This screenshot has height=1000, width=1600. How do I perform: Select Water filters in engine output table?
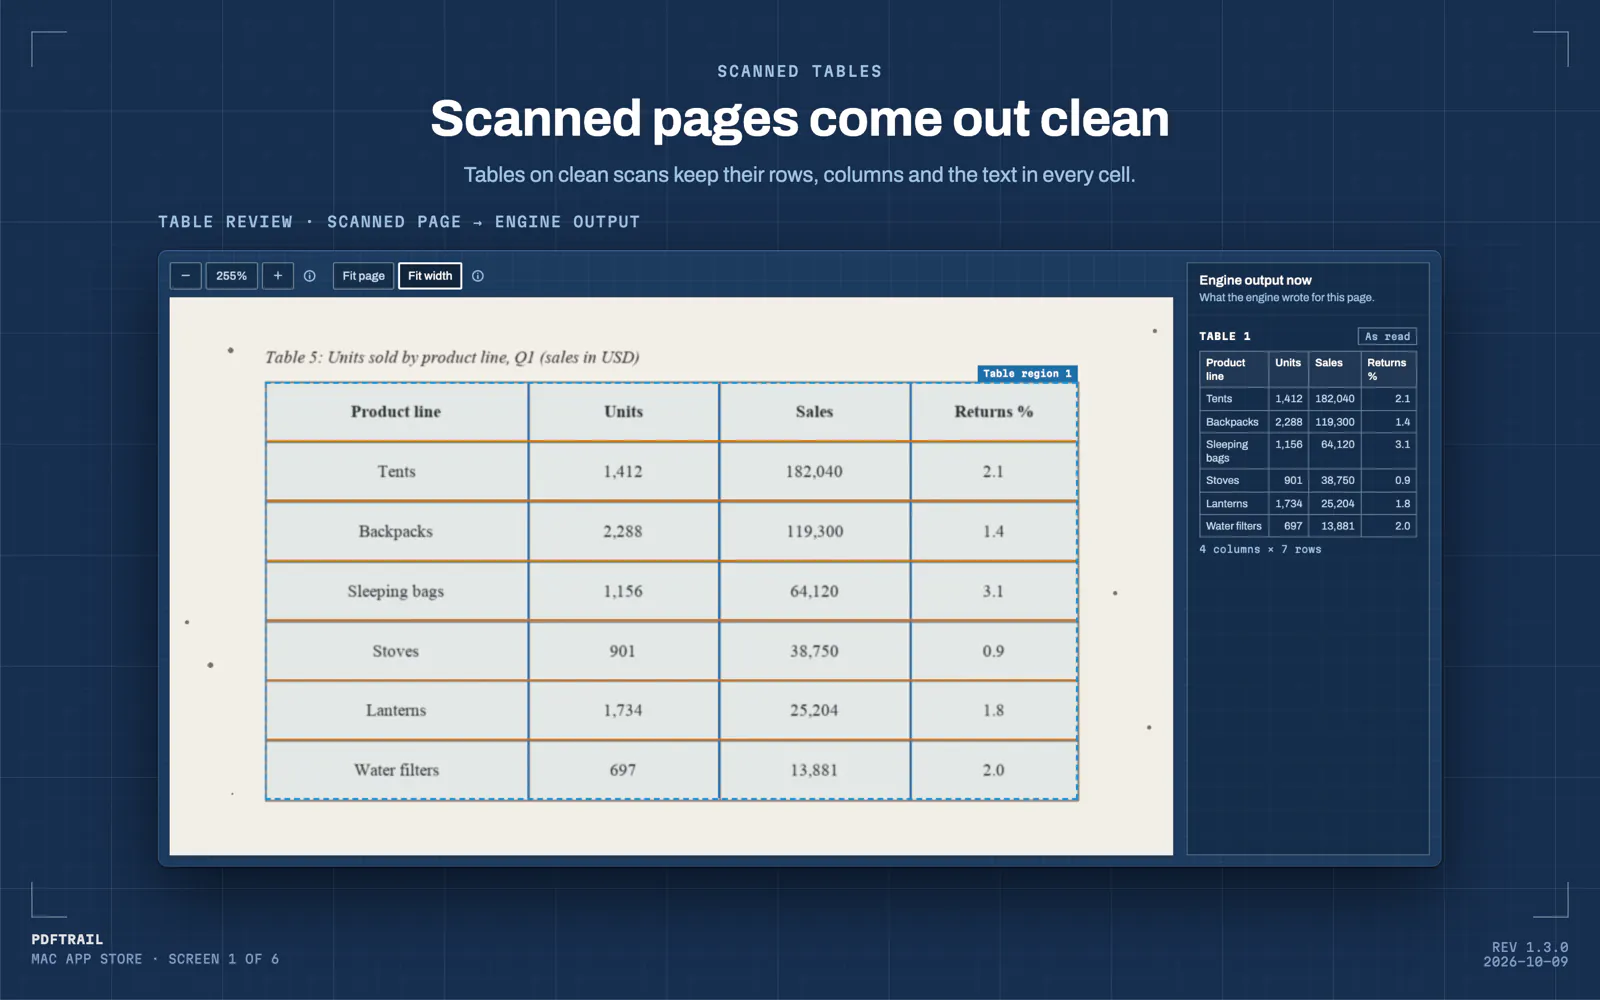click(1234, 526)
